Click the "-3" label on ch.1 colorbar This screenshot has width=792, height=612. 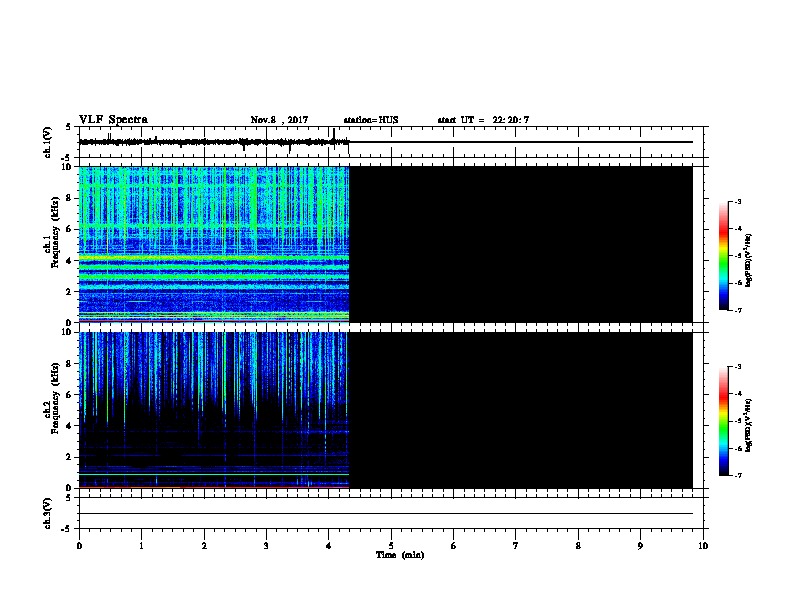pyautogui.click(x=737, y=201)
